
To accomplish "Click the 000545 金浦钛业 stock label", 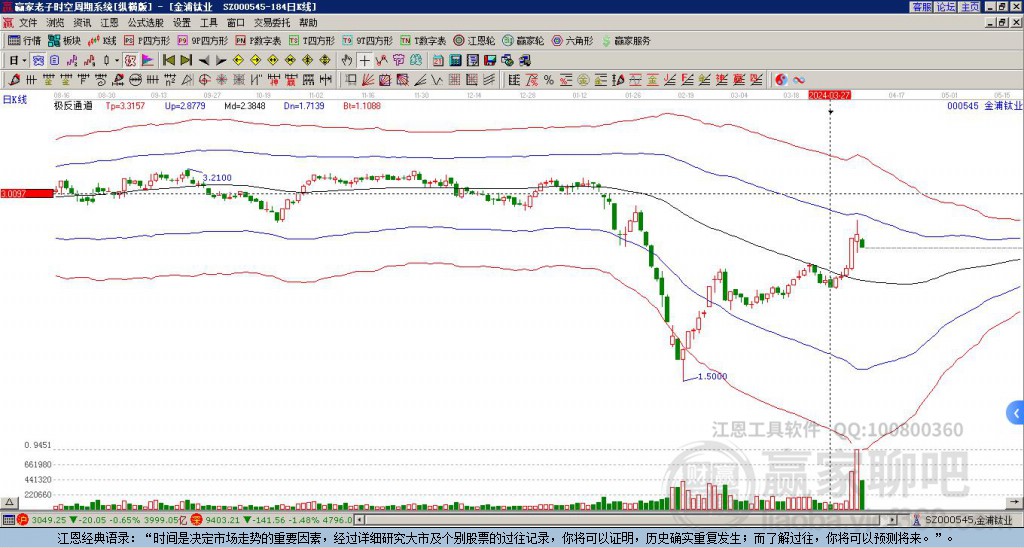I will [x=985, y=105].
